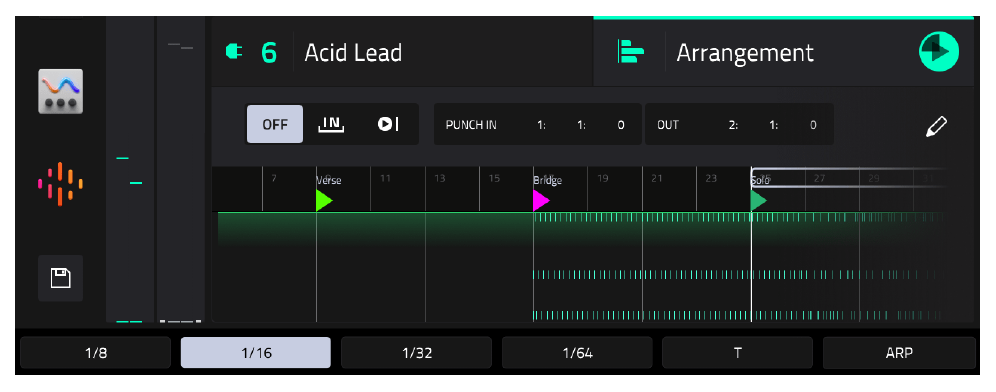Turn punch recording OFF
996x392 pixels.
[x=275, y=124]
